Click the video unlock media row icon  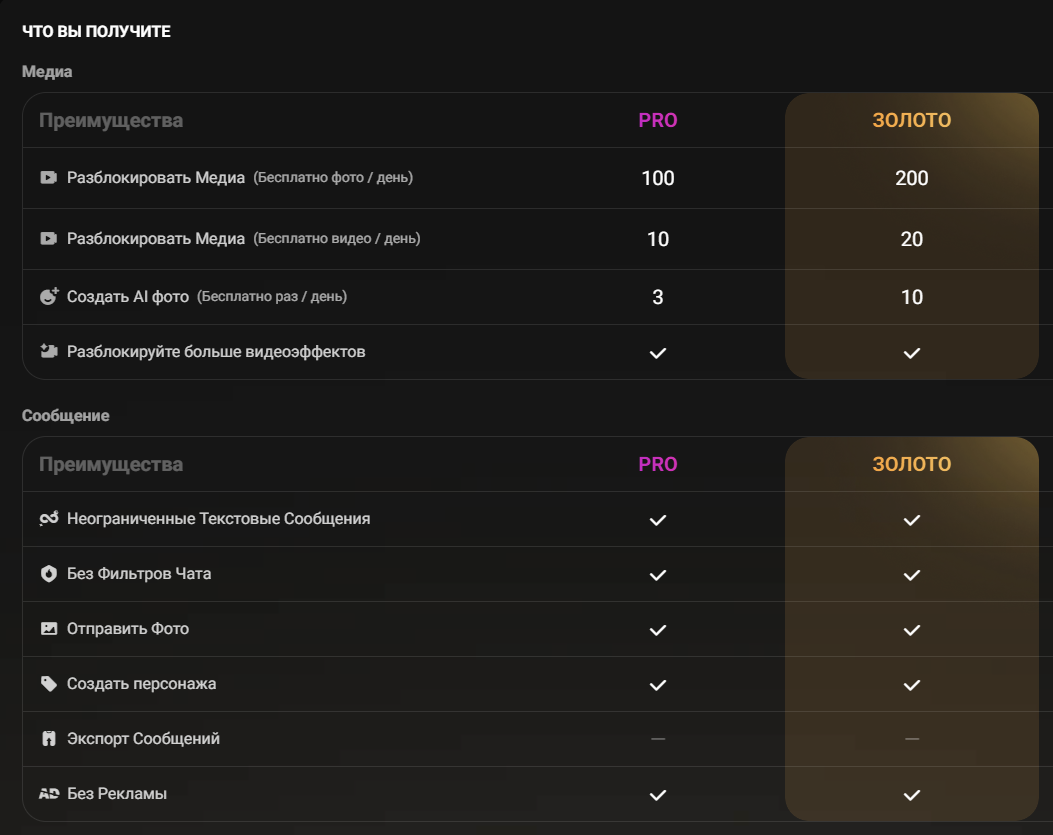(48, 239)
